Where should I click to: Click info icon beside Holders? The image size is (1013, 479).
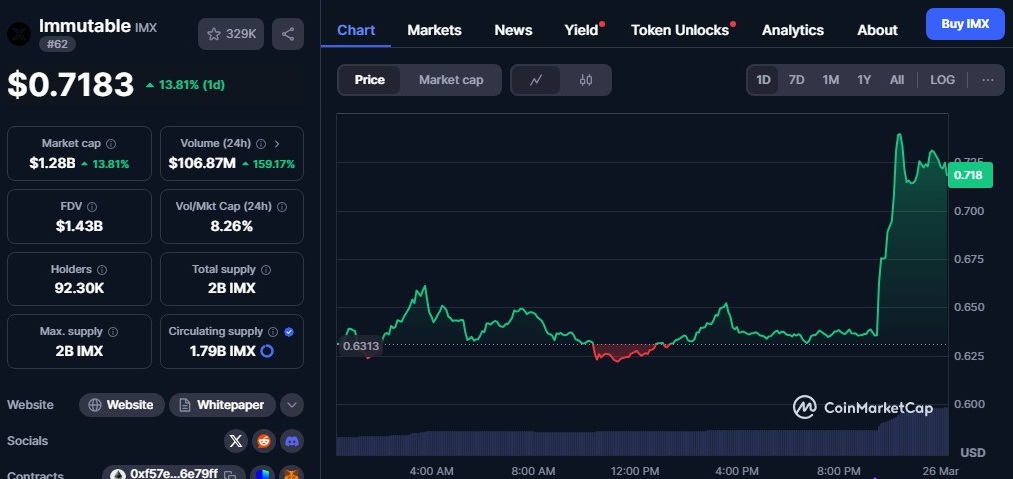coord(102,270)
